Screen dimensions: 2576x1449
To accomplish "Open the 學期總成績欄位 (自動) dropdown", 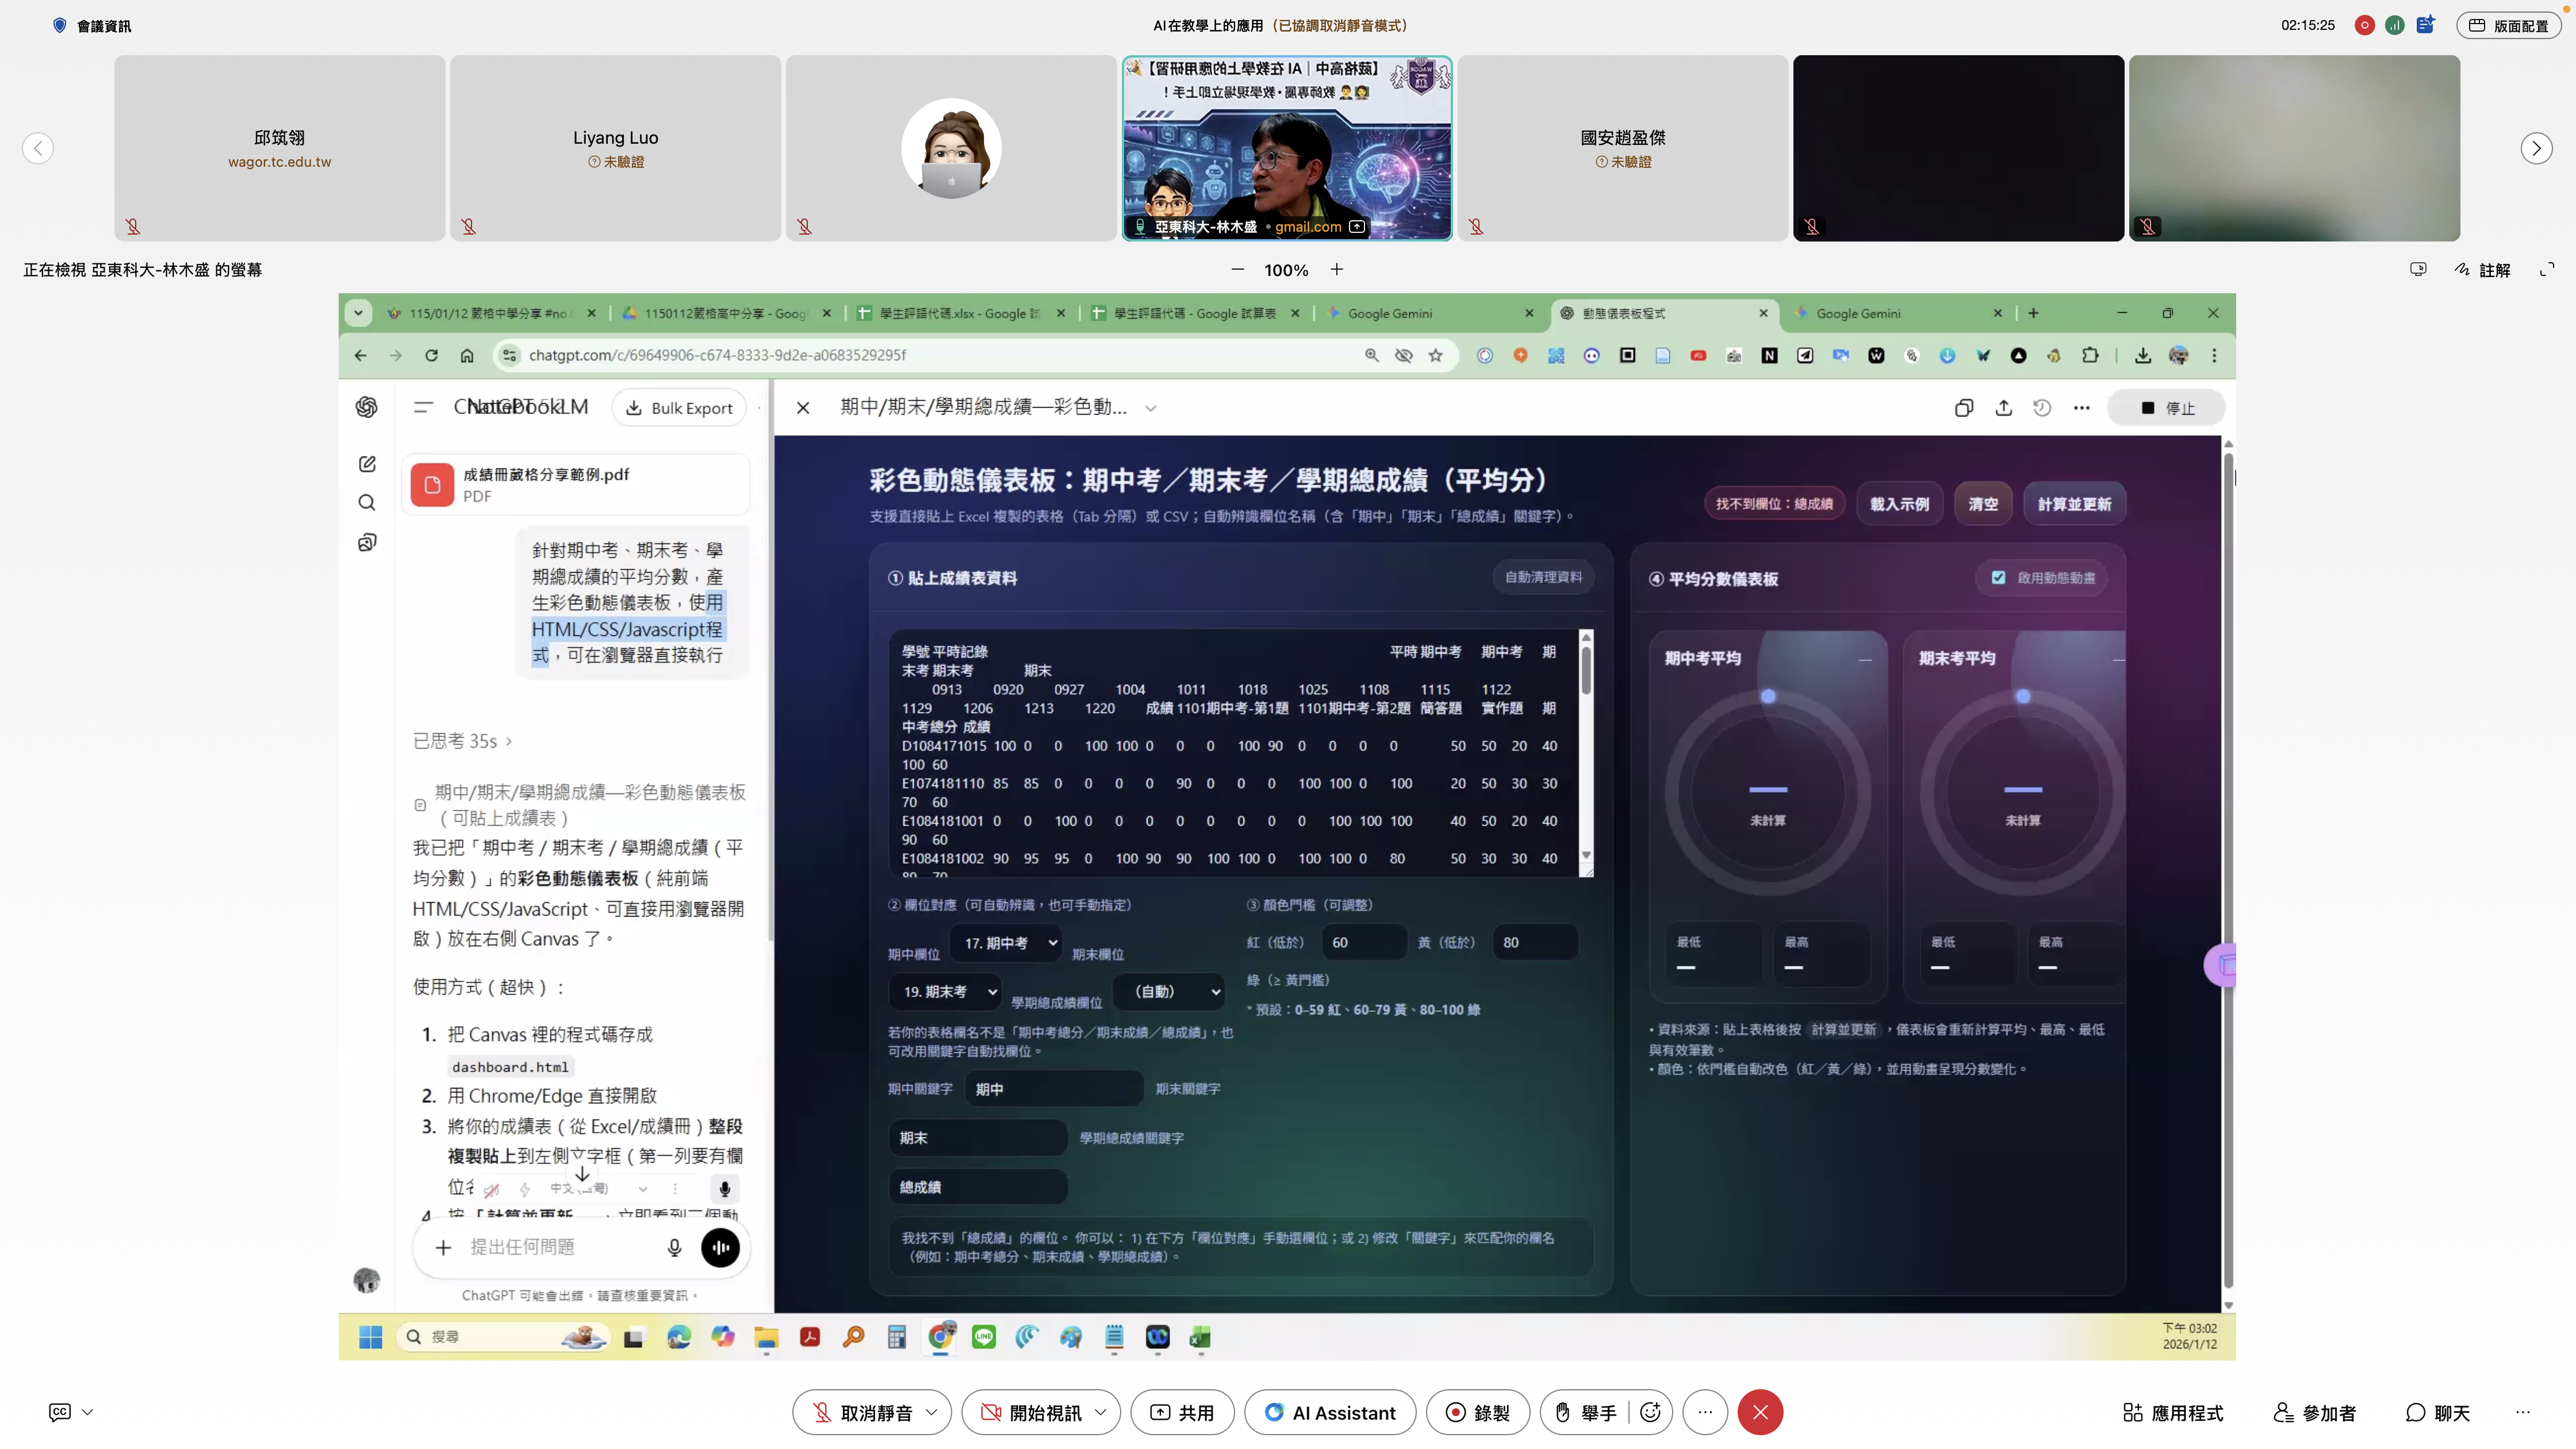I will [1168, 992].
